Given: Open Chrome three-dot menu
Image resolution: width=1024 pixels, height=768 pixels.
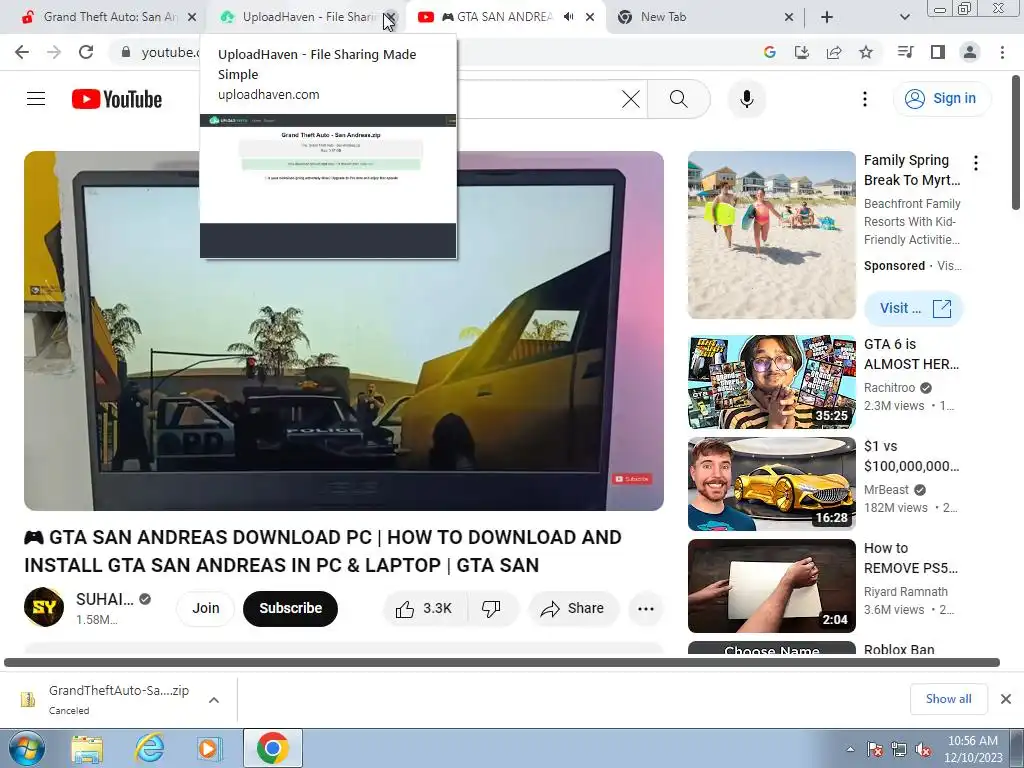Looking at the screenshot, I should pyautogui.click(x=1002, y=52).
